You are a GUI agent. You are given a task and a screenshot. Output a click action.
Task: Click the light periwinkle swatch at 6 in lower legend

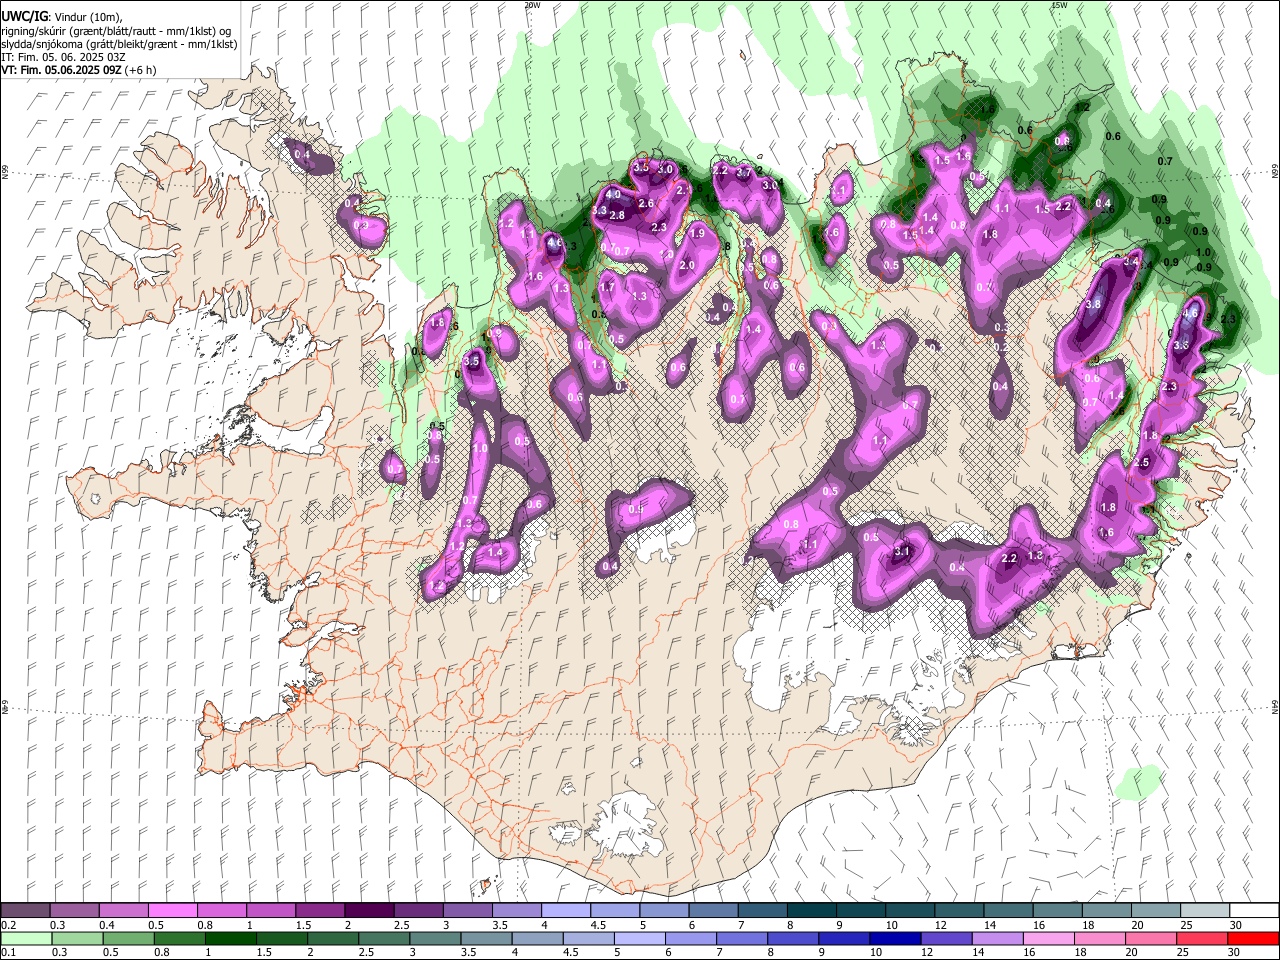(690, 938)
